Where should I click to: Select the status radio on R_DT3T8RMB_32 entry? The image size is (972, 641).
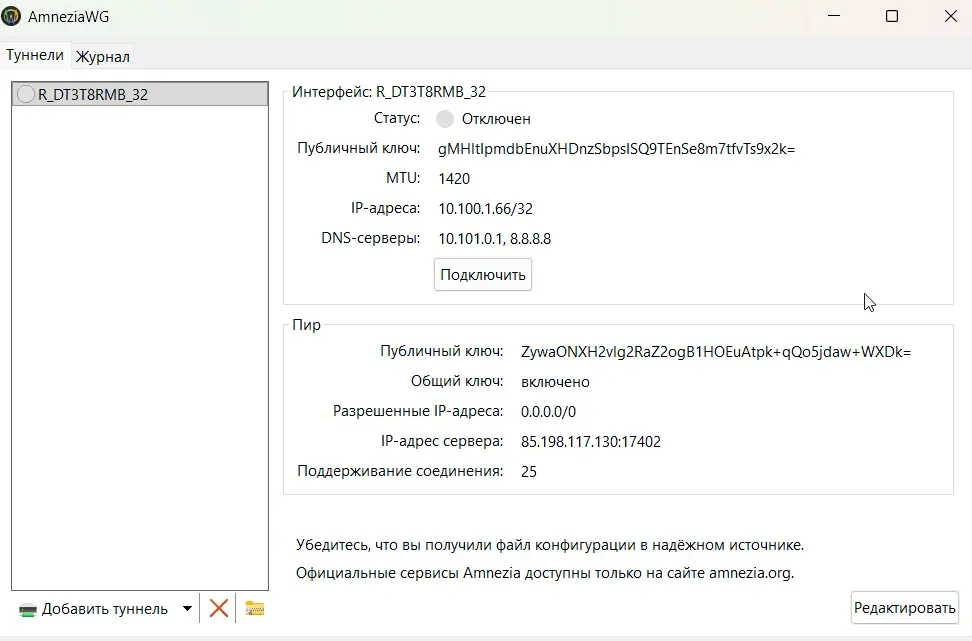click(25, 92)
